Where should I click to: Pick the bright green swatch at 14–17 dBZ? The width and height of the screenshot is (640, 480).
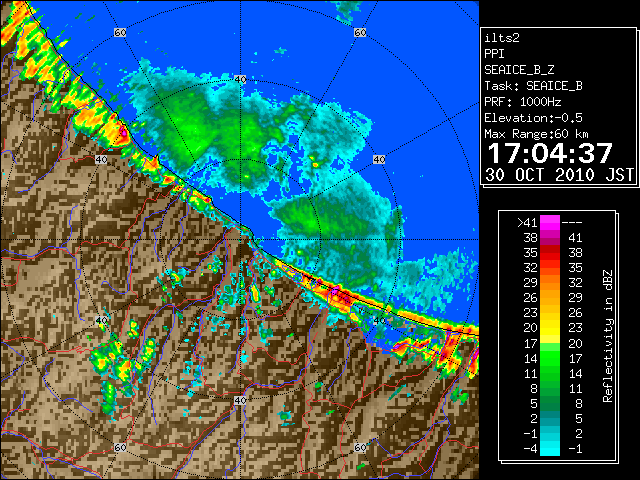pos(550,358)
